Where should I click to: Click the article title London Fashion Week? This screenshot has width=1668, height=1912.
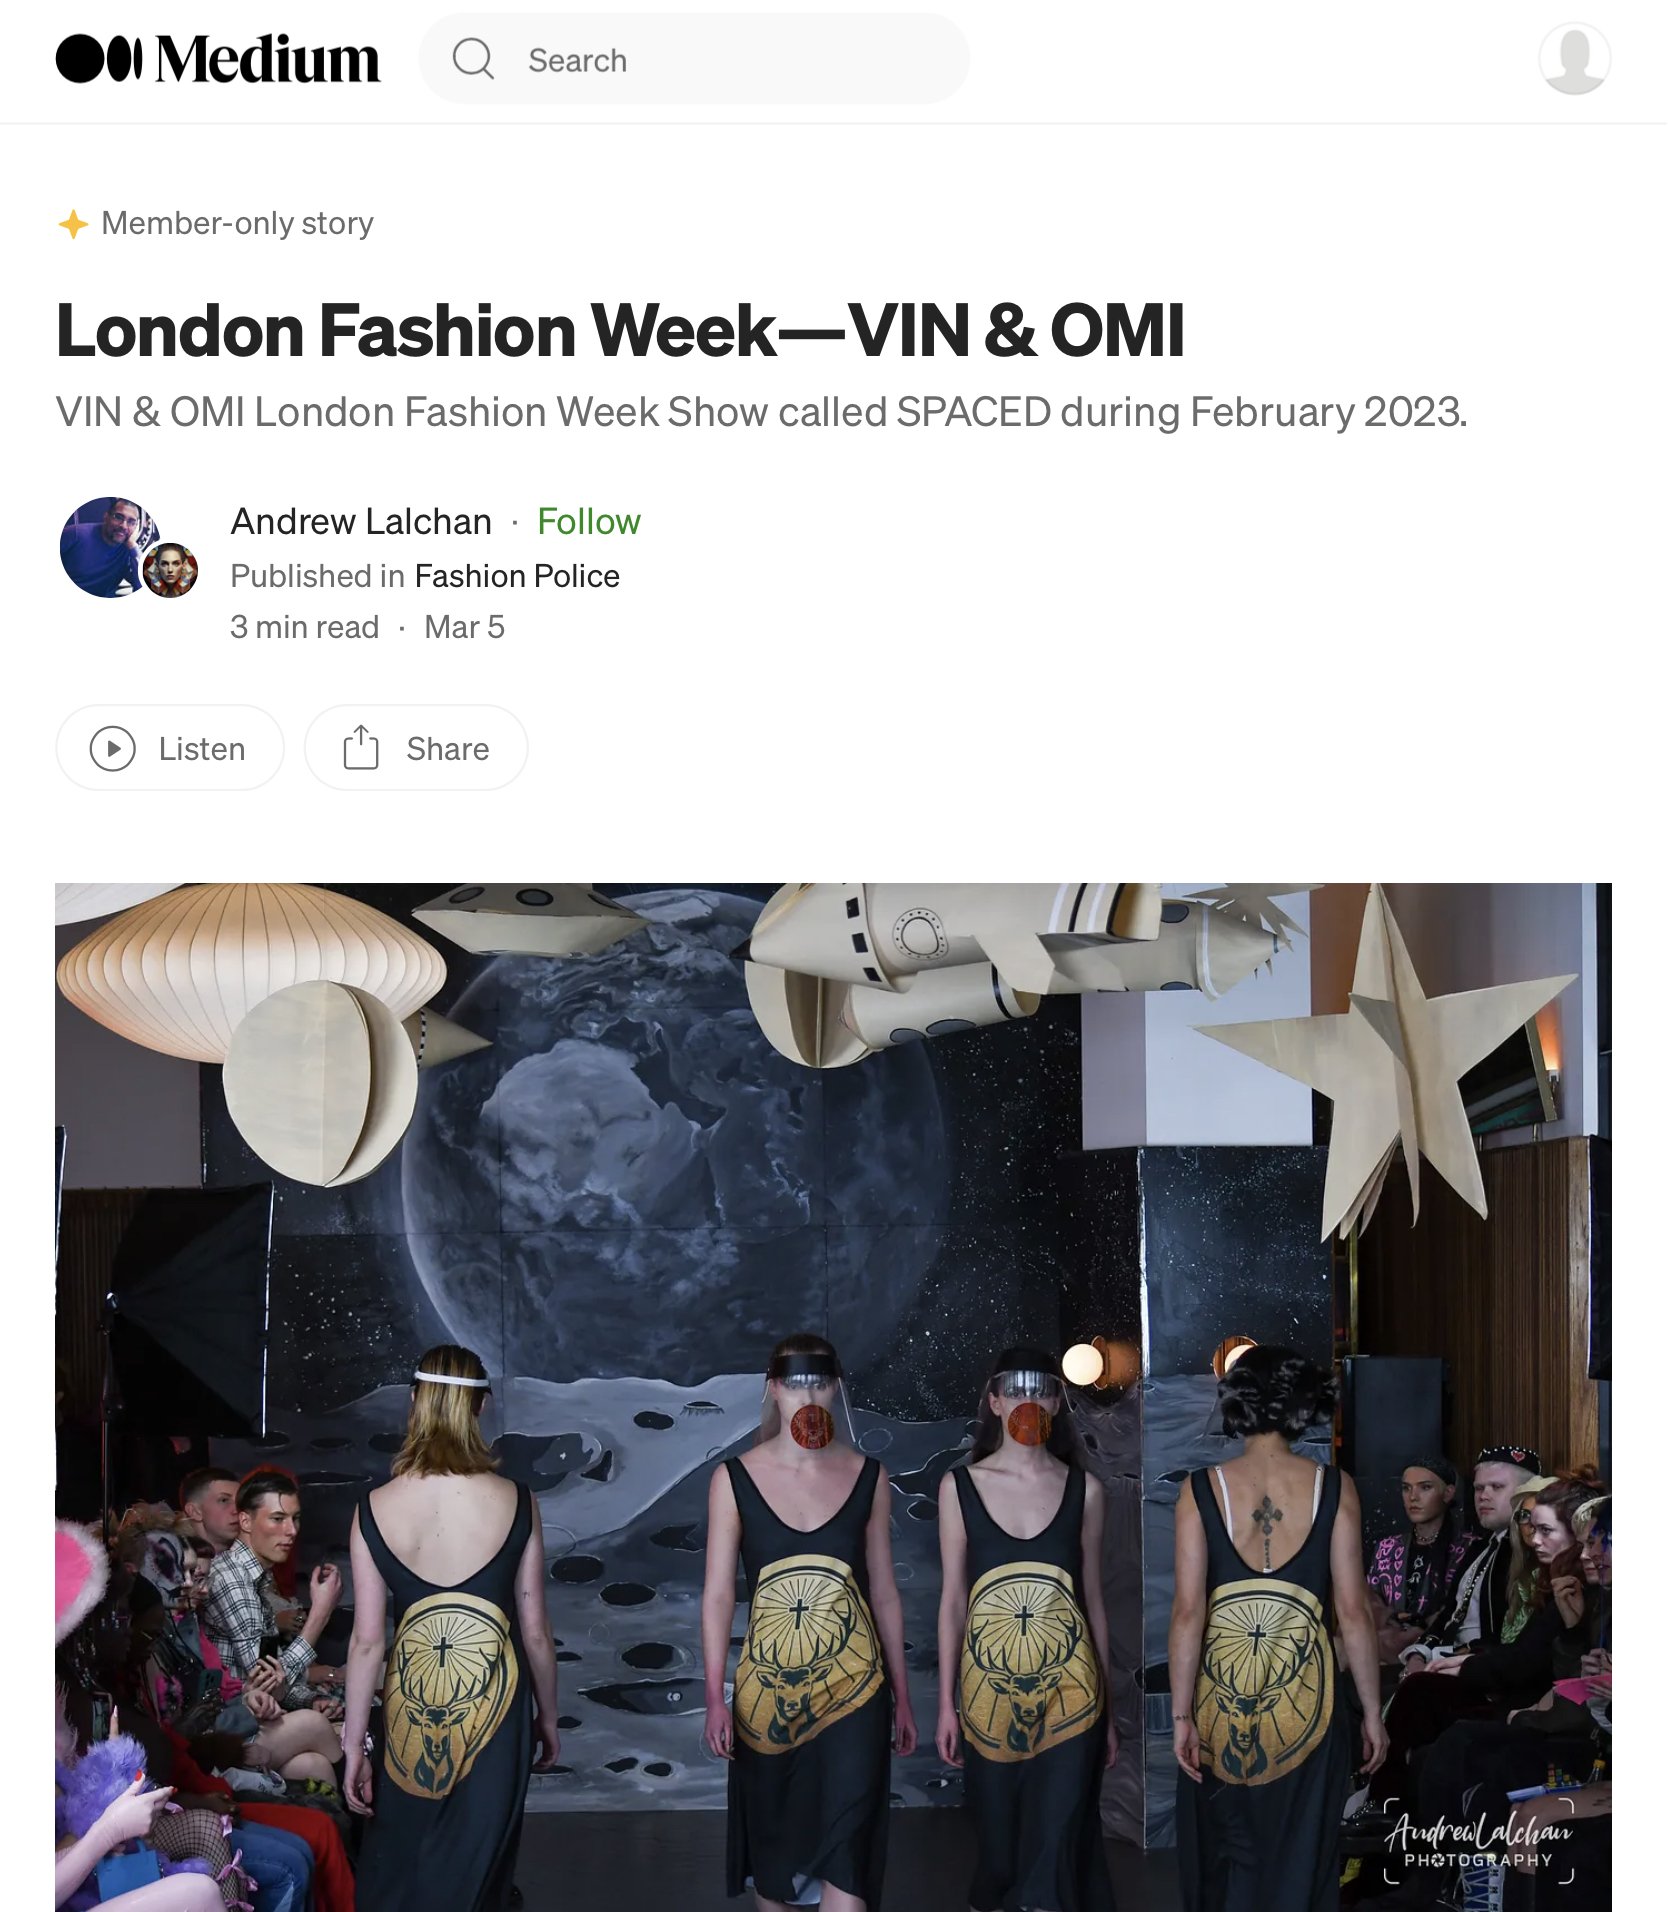point(620,331)
